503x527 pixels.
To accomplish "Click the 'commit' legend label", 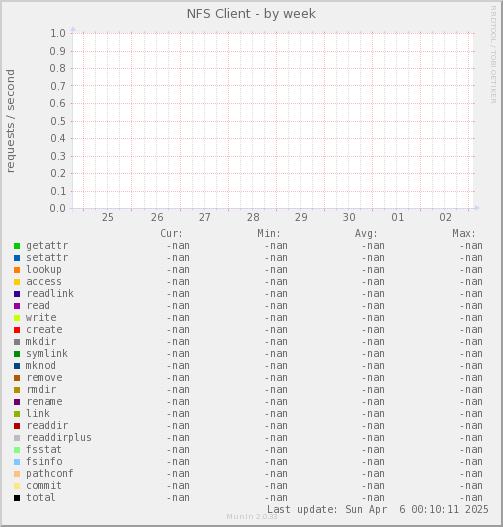I will pos(44,486).
